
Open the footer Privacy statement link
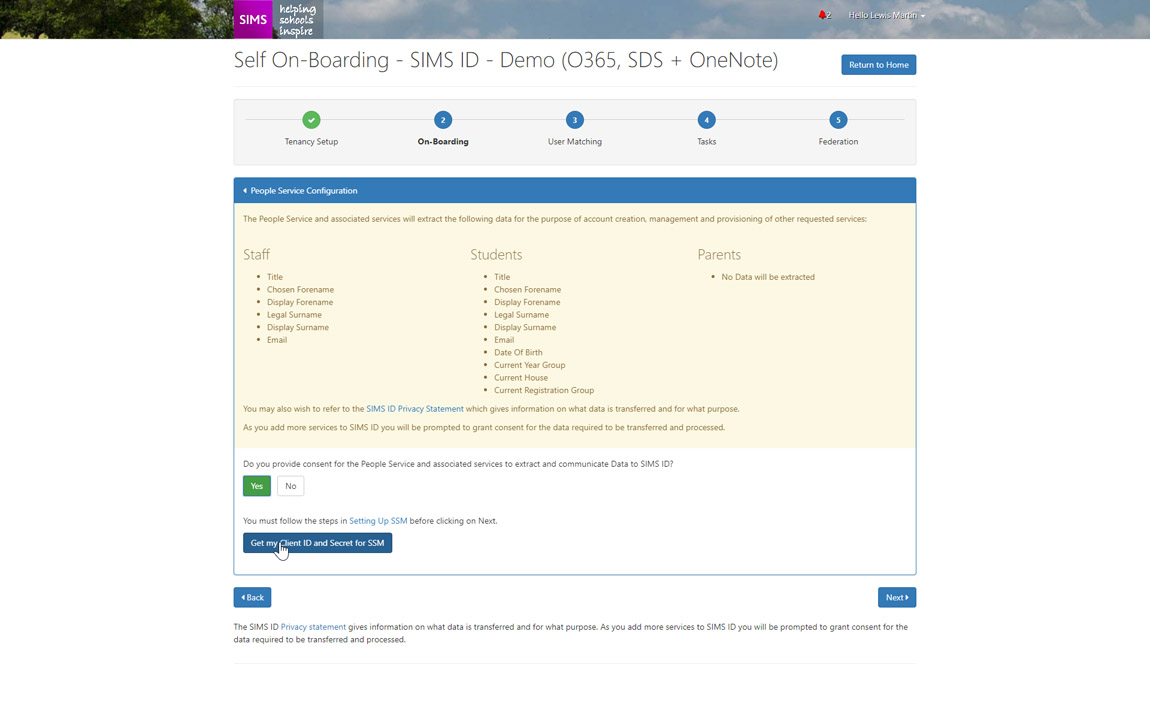[x=313, y=627]
